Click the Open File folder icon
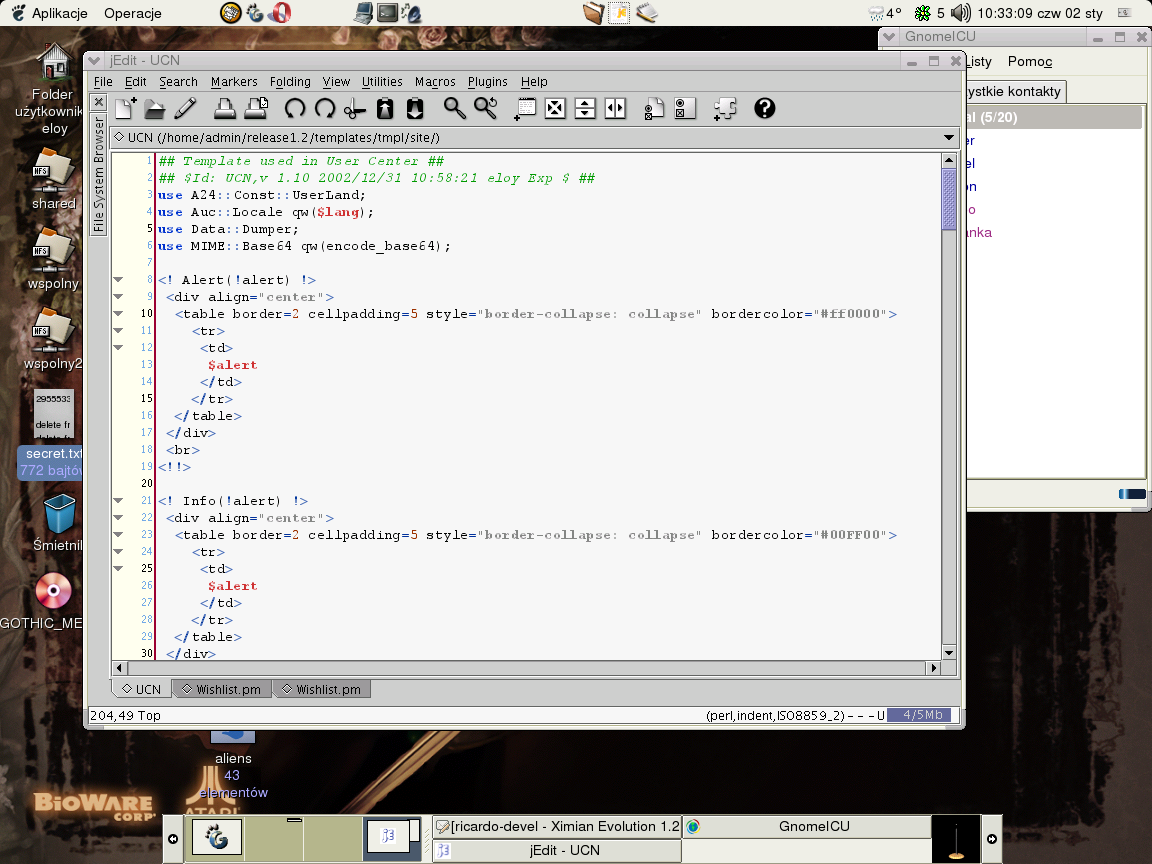This screenshot has width=1152, height=864. [154, 108]
